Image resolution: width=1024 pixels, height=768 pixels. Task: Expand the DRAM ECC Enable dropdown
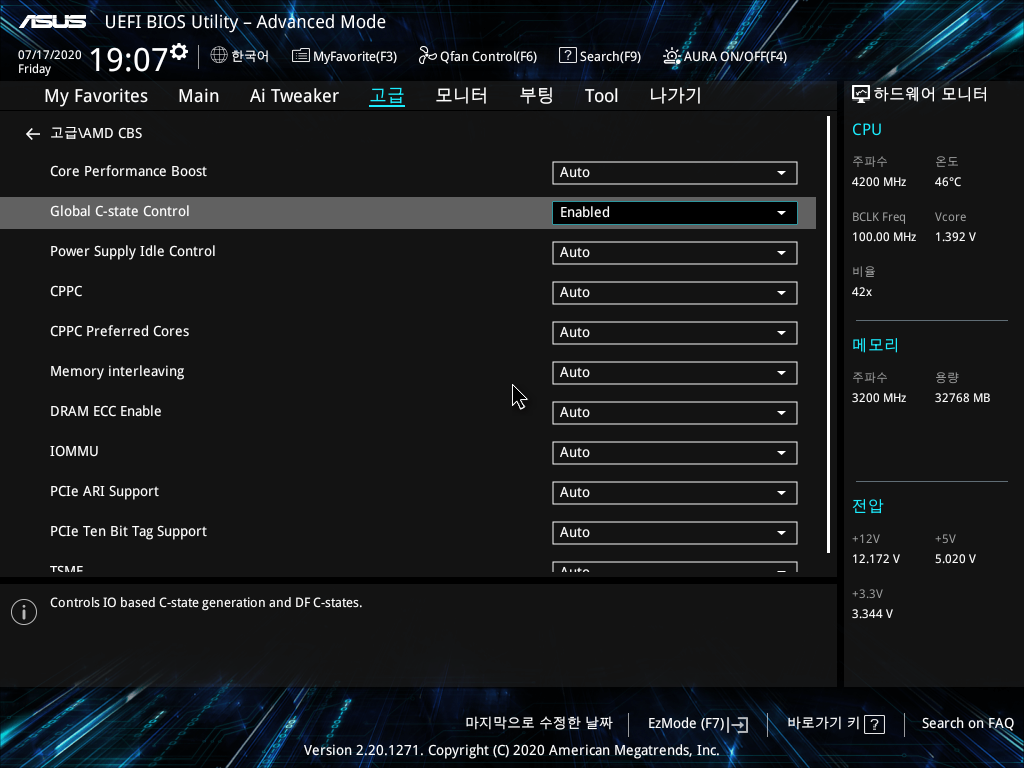click(675, 413)
